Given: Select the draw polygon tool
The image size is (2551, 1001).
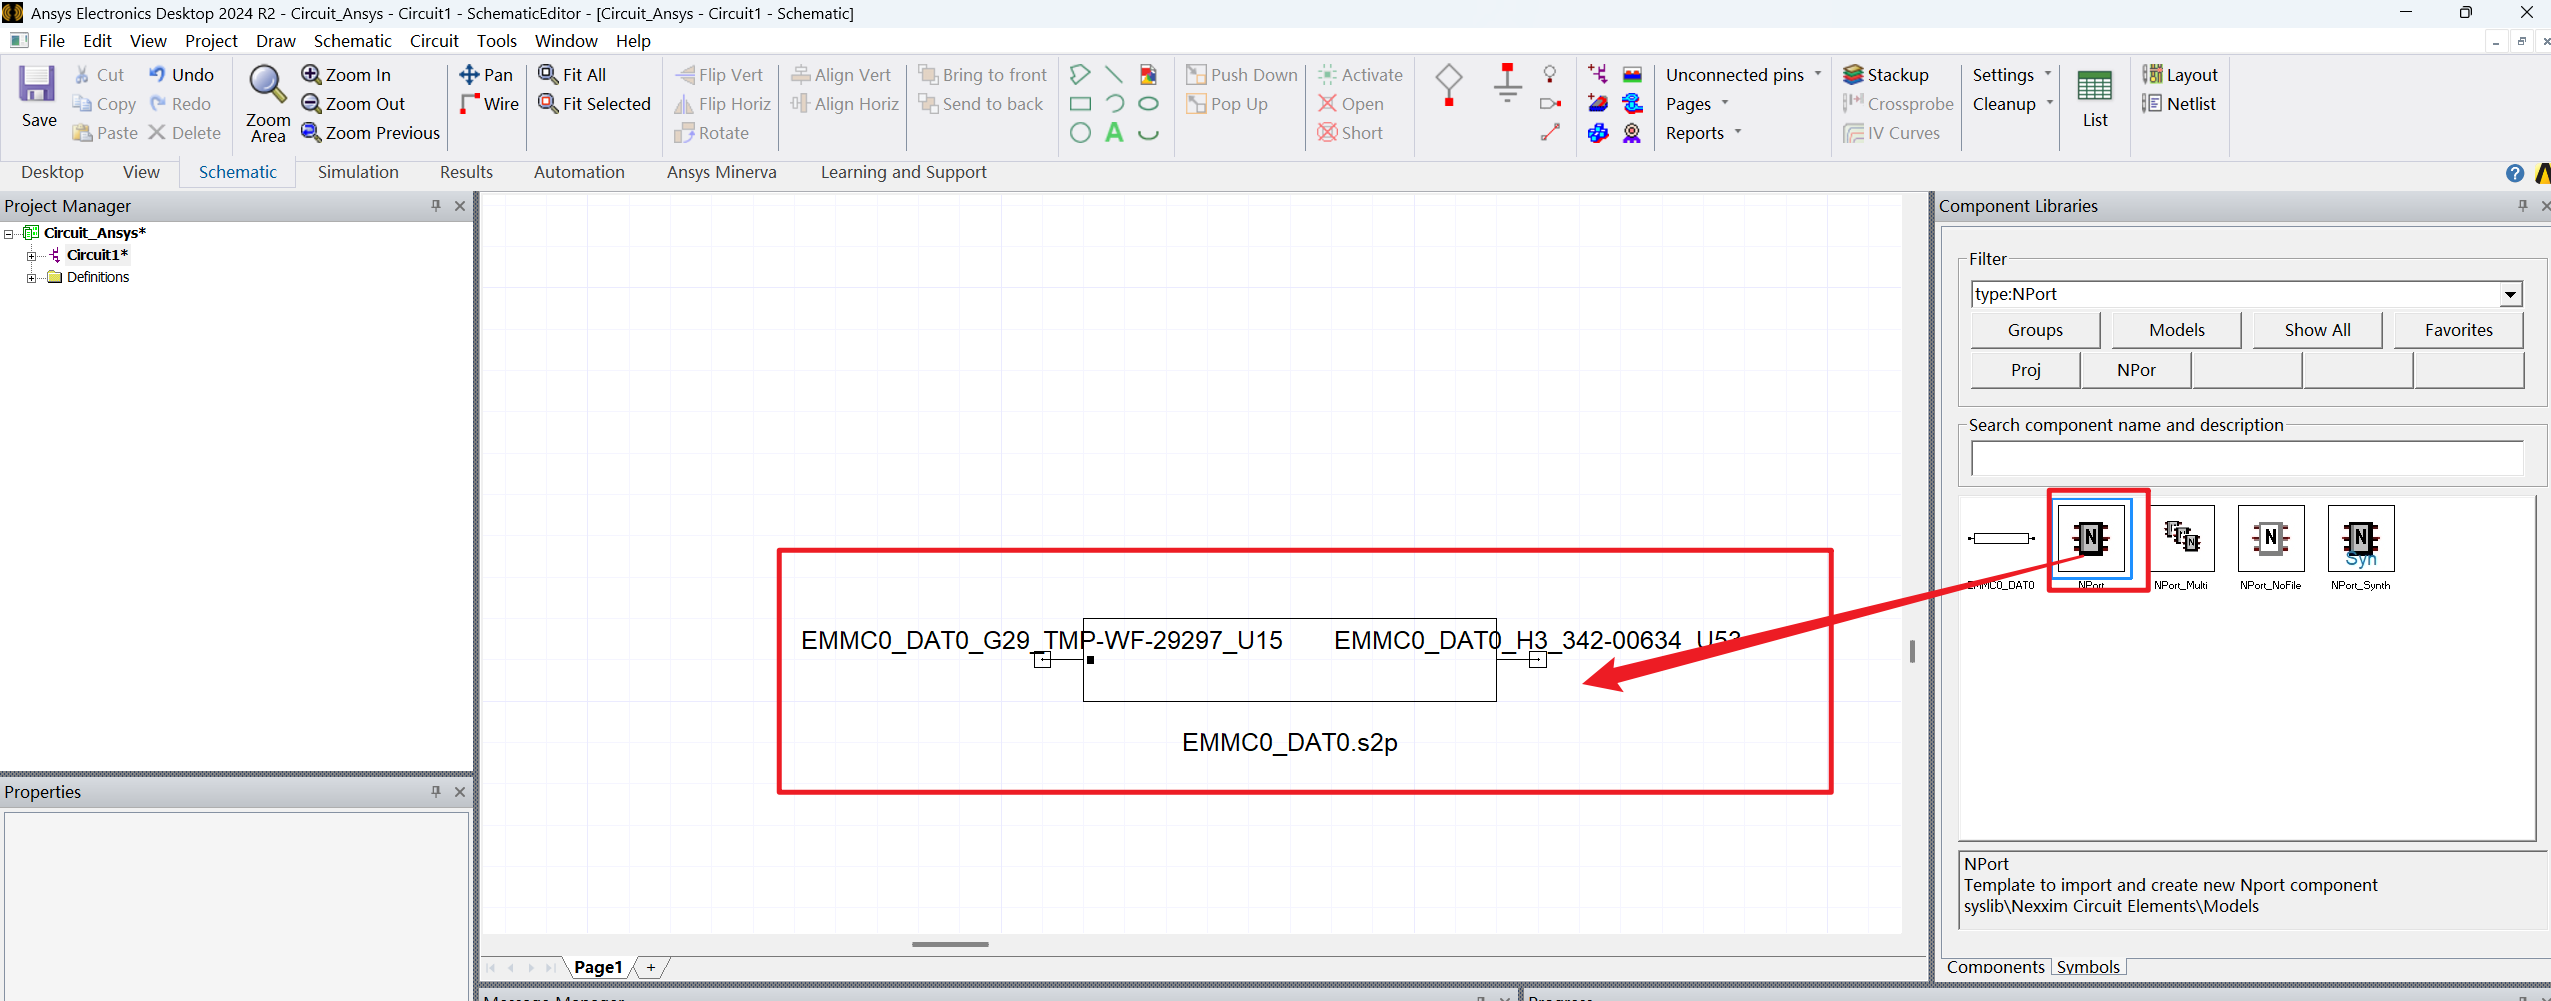Looking at the screenshot, I should point(1080,75).
